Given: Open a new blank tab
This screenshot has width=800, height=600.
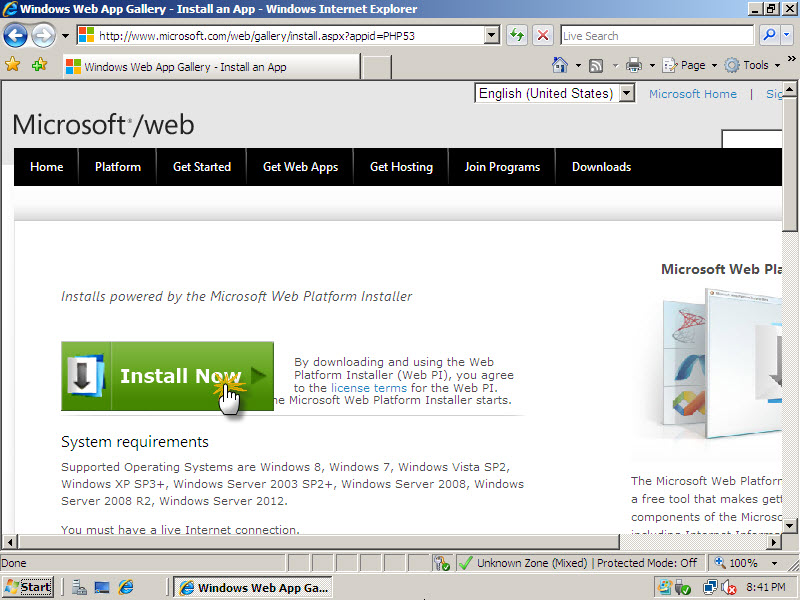Looking at the screenshot, I should (377, 67).
